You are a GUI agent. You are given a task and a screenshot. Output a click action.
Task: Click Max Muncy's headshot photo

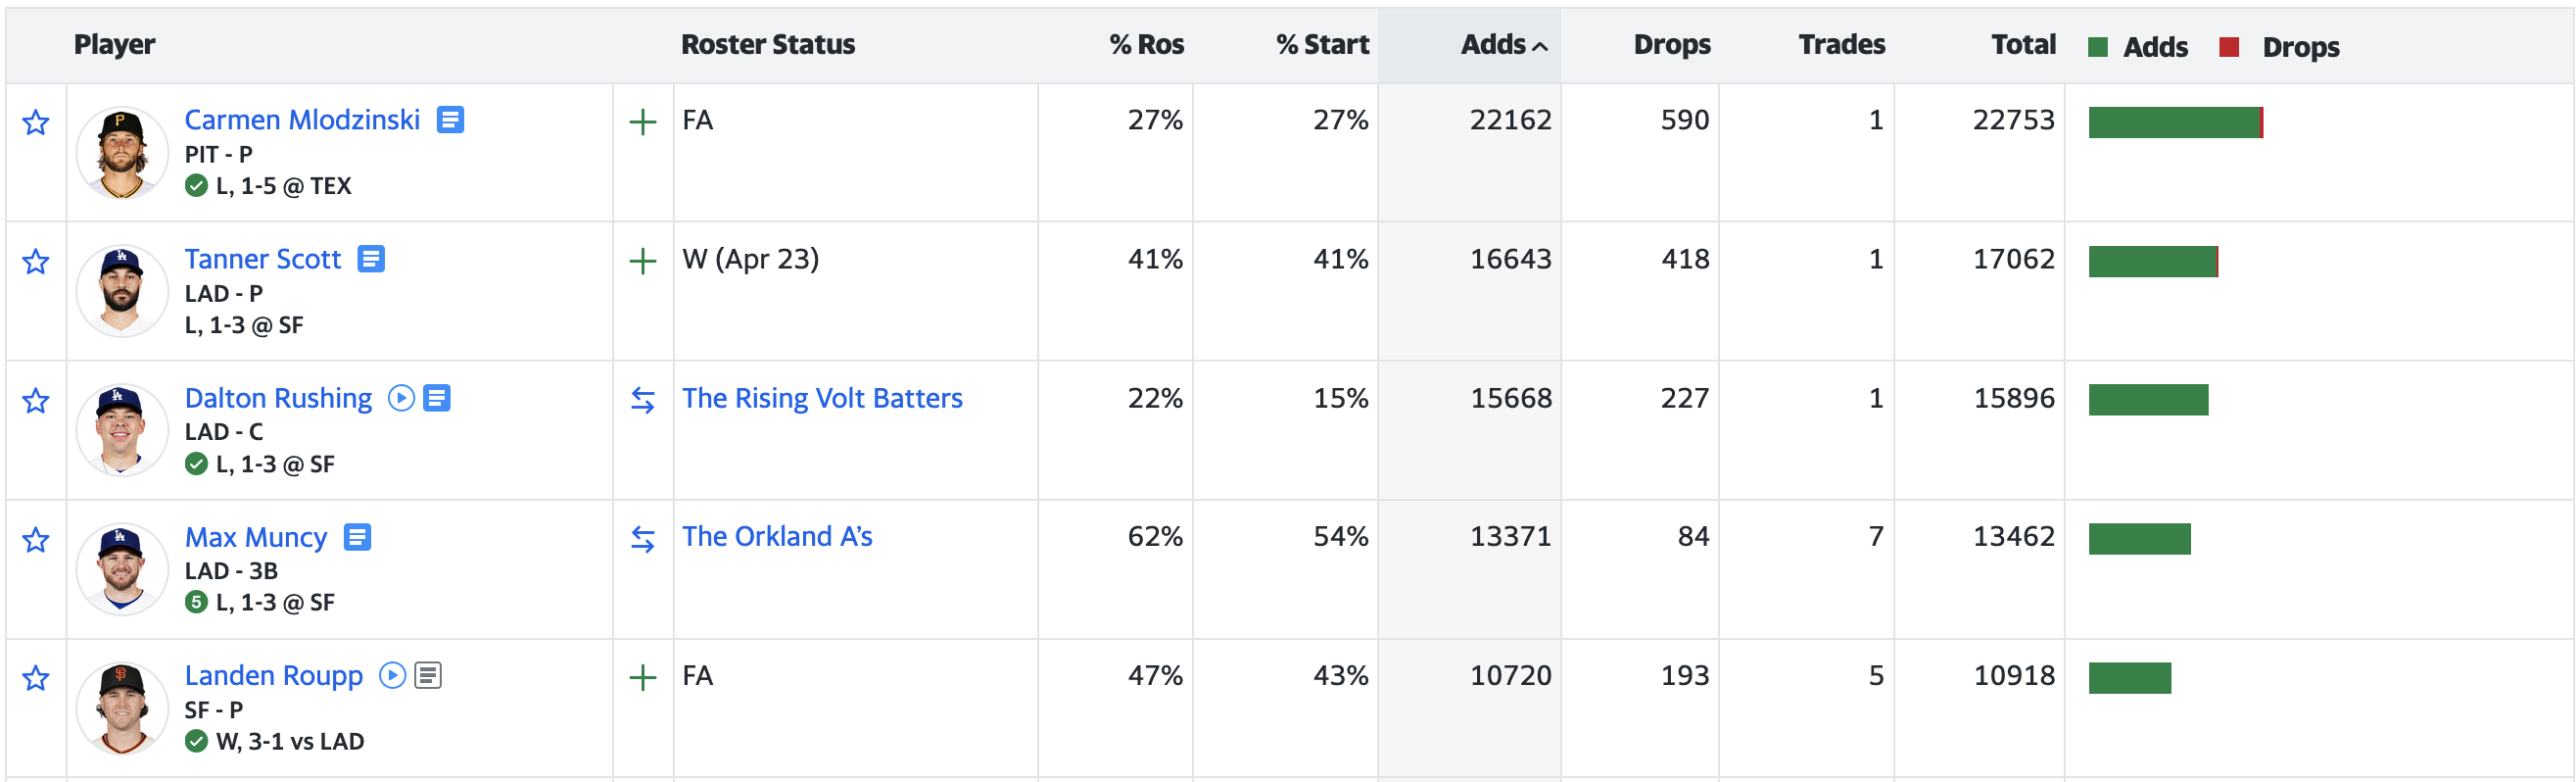click(x=122, y=568)
